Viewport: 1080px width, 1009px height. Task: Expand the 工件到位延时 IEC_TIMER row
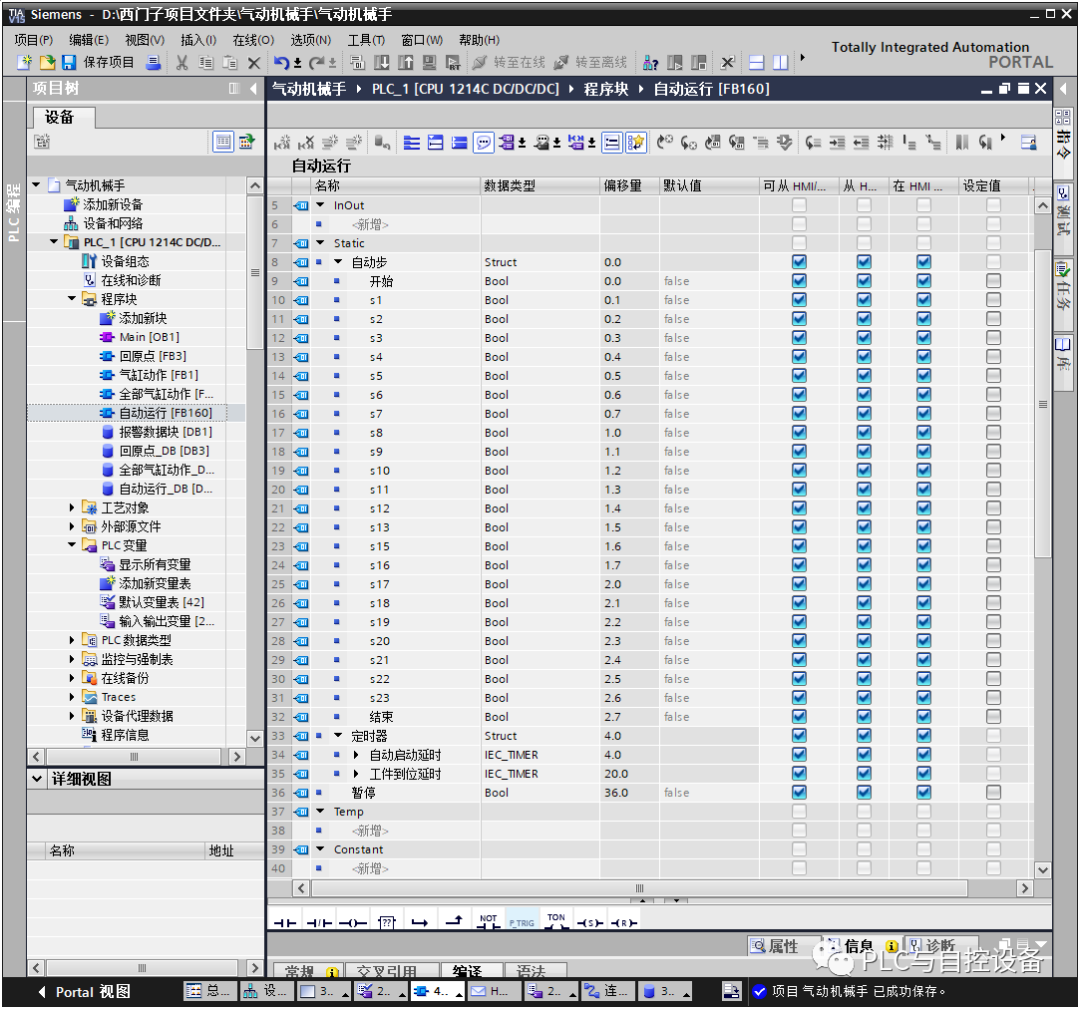(356, 773)
